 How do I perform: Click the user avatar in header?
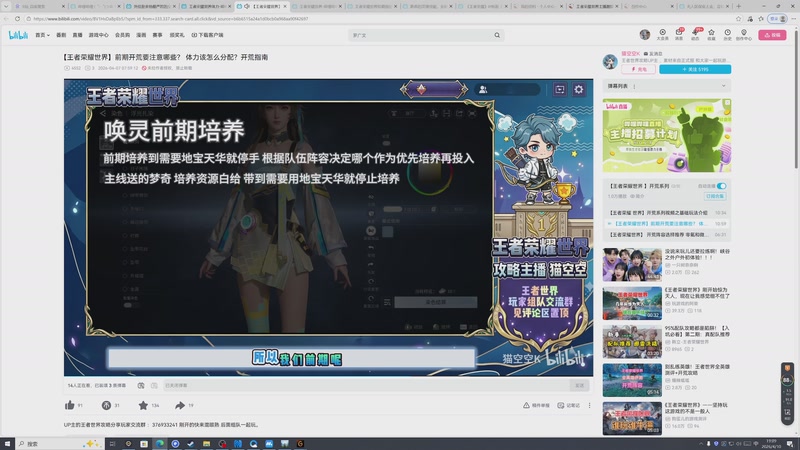coord(645,34)
